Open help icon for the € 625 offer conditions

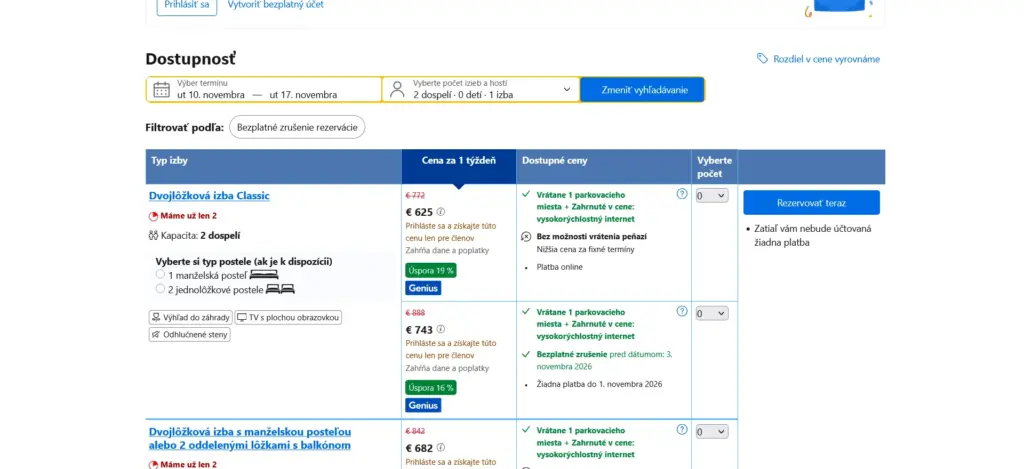point(682,194)
